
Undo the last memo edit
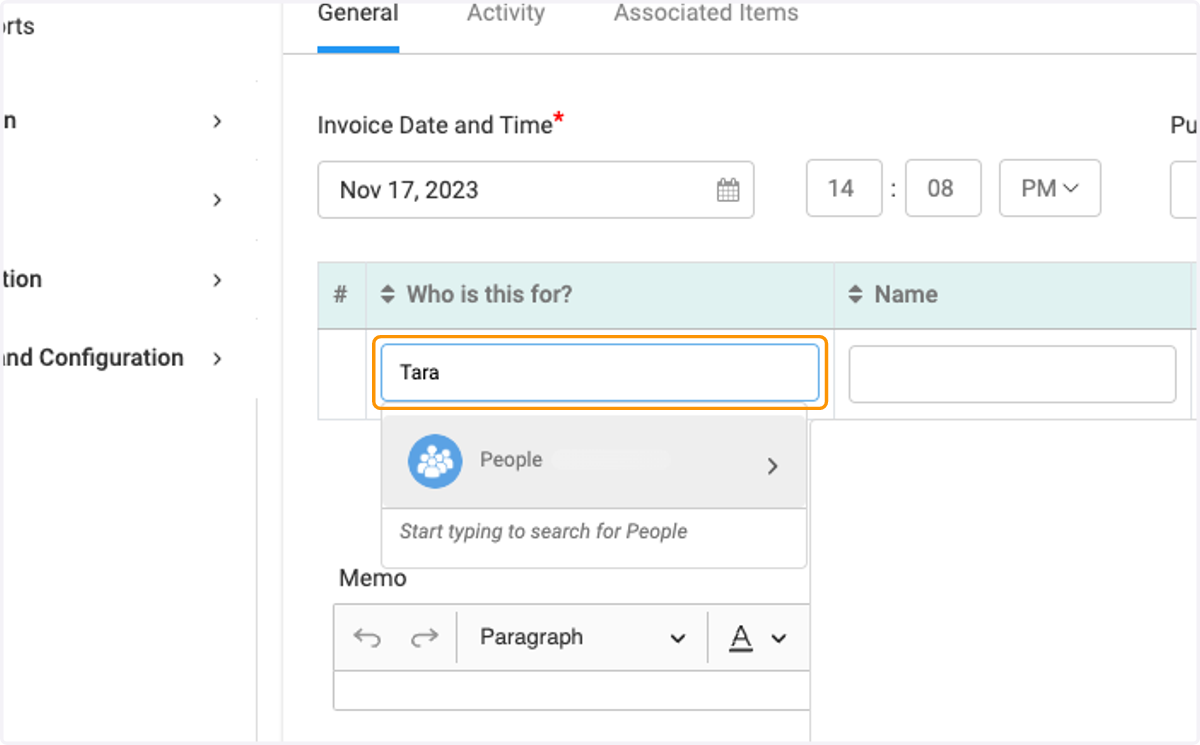(x=367, y=638)
